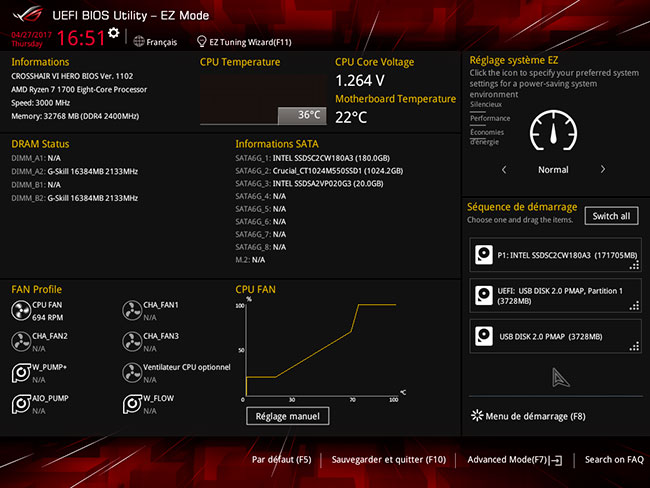Select the CHA_FAN1 fan icon
The height and width of the screenshot is (488, 650).
pos(131,311)
